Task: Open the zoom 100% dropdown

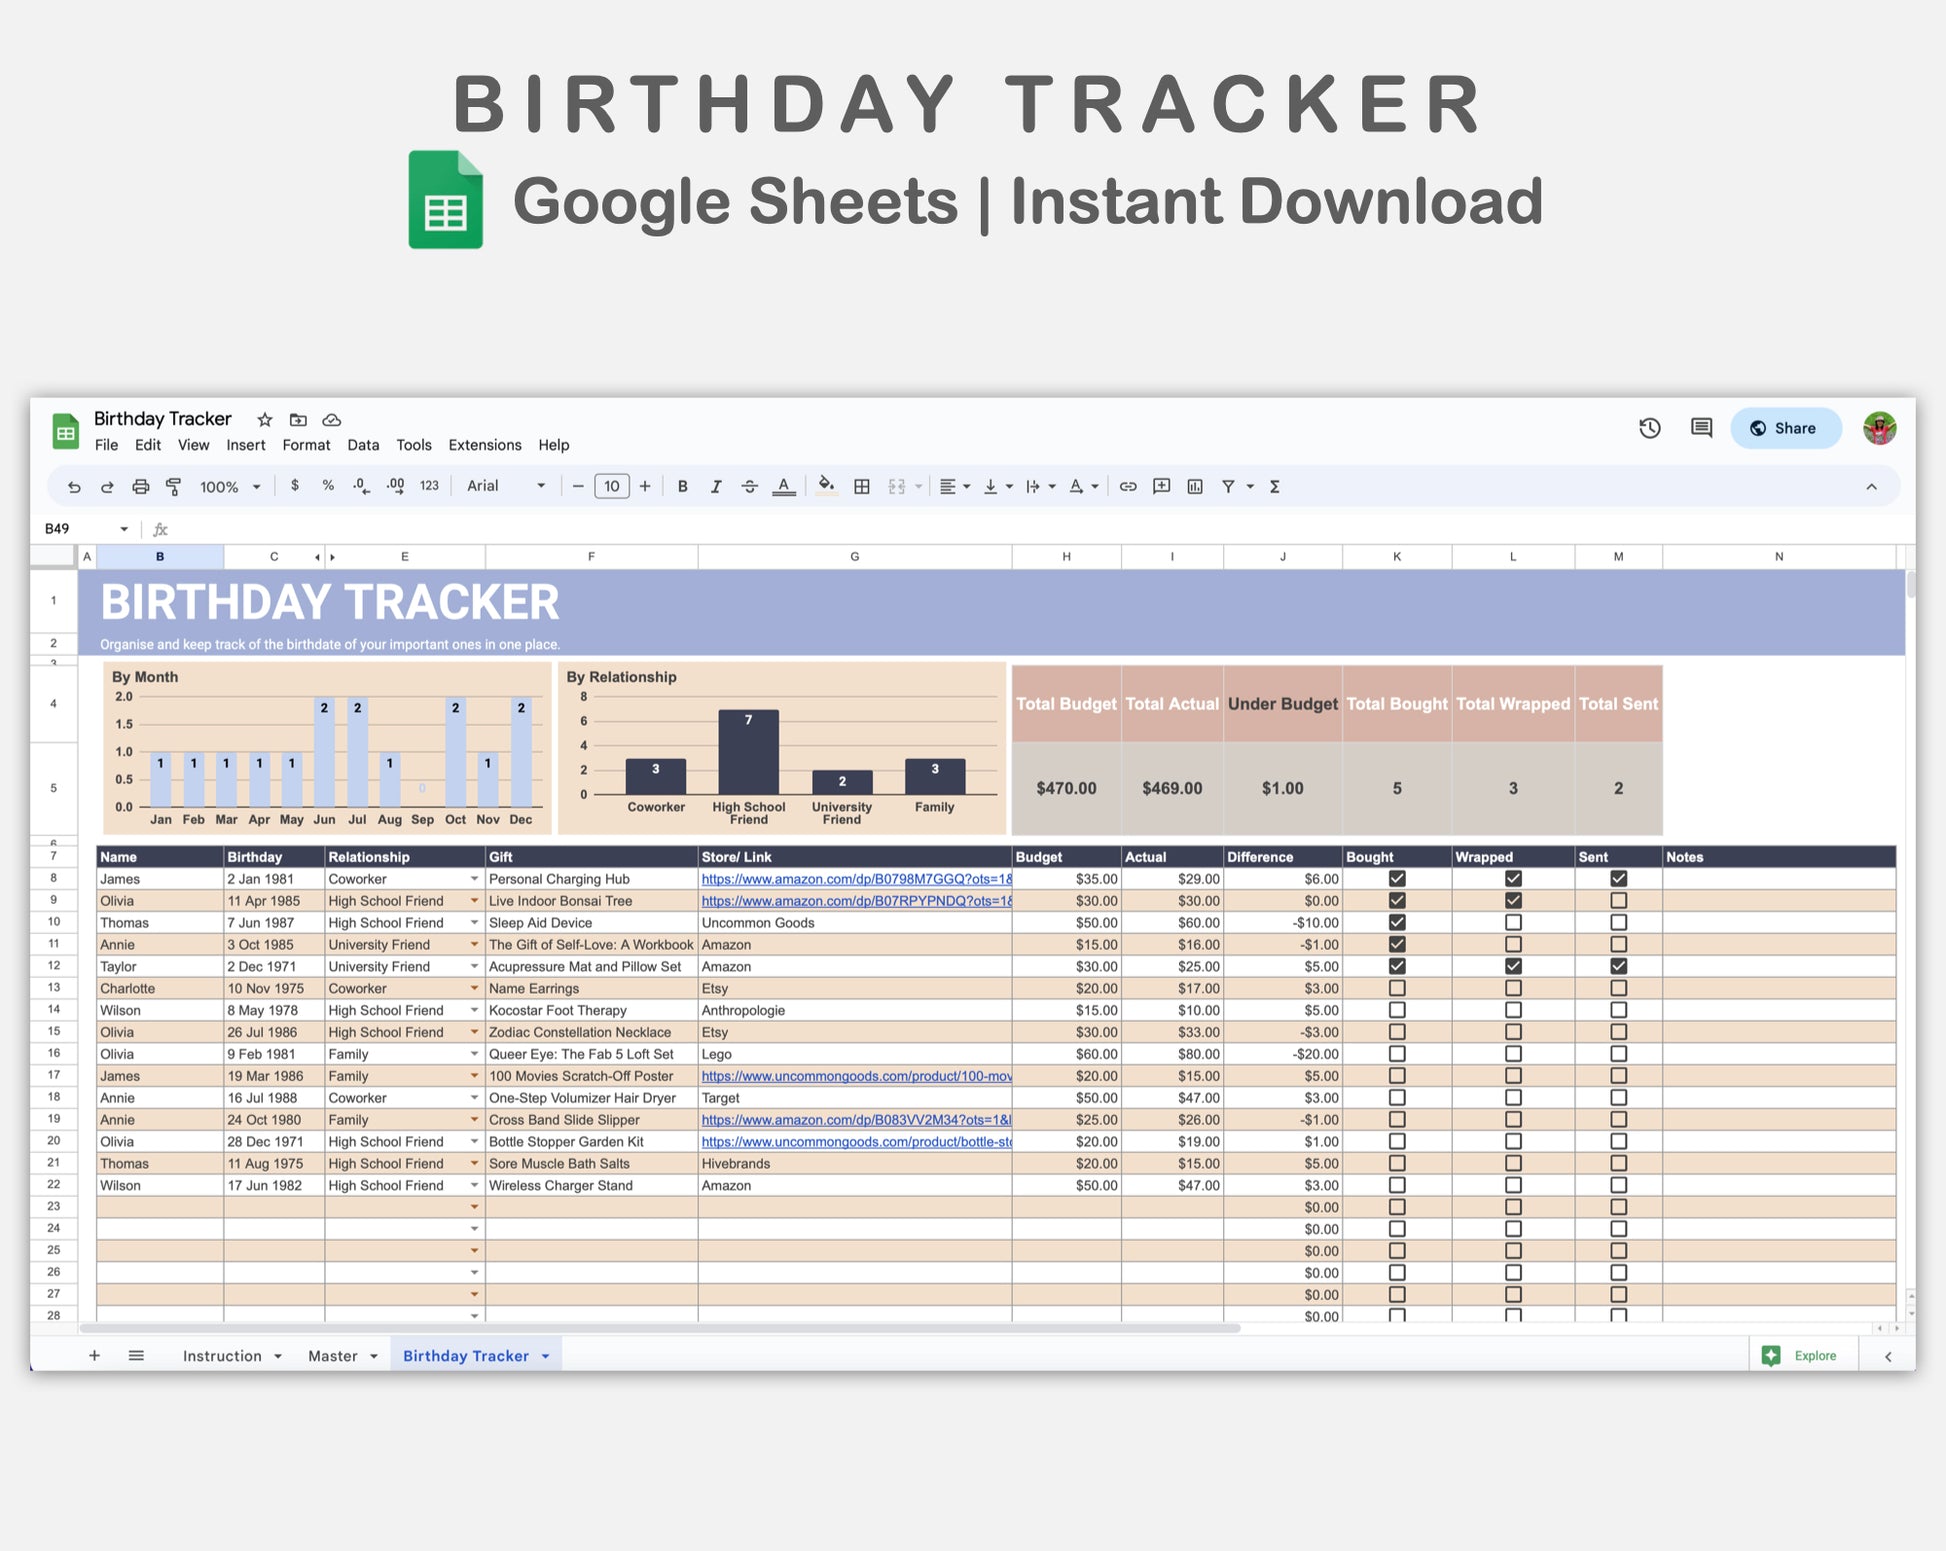Action: click(230, 487)
